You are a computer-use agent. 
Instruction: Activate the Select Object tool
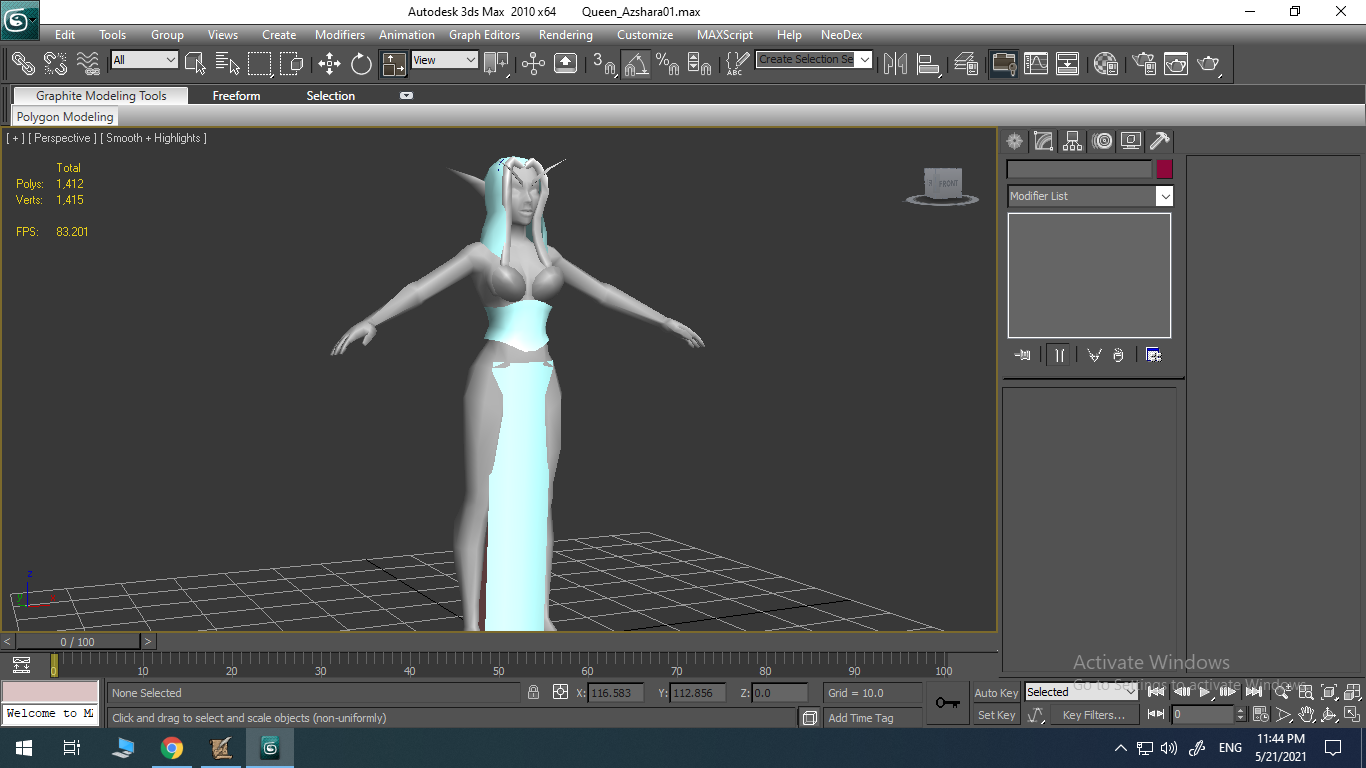pos(195,63)
